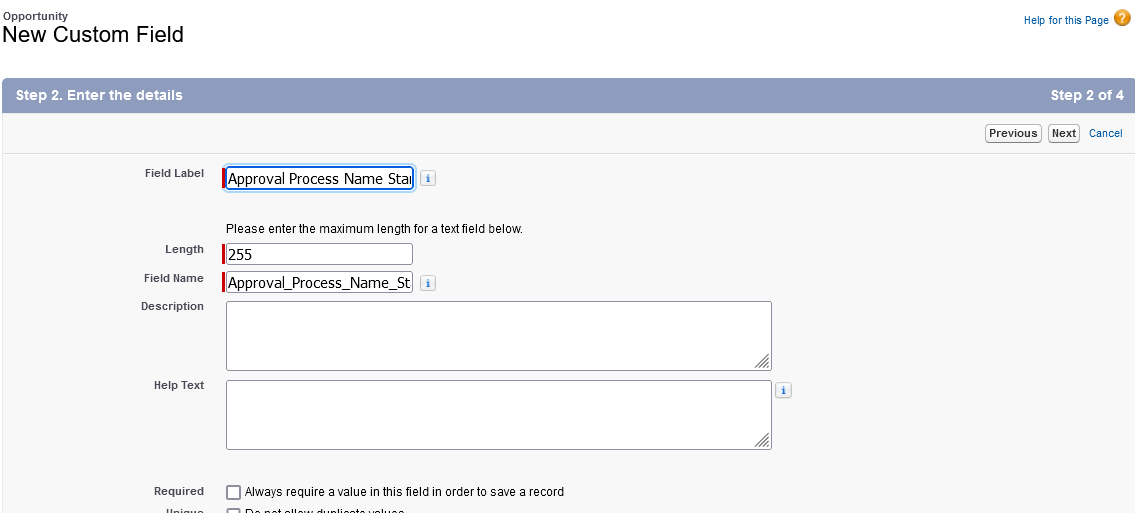1135x513 pixels.
Task: Click info icon beside Field Label input
Action: [427, 179]
